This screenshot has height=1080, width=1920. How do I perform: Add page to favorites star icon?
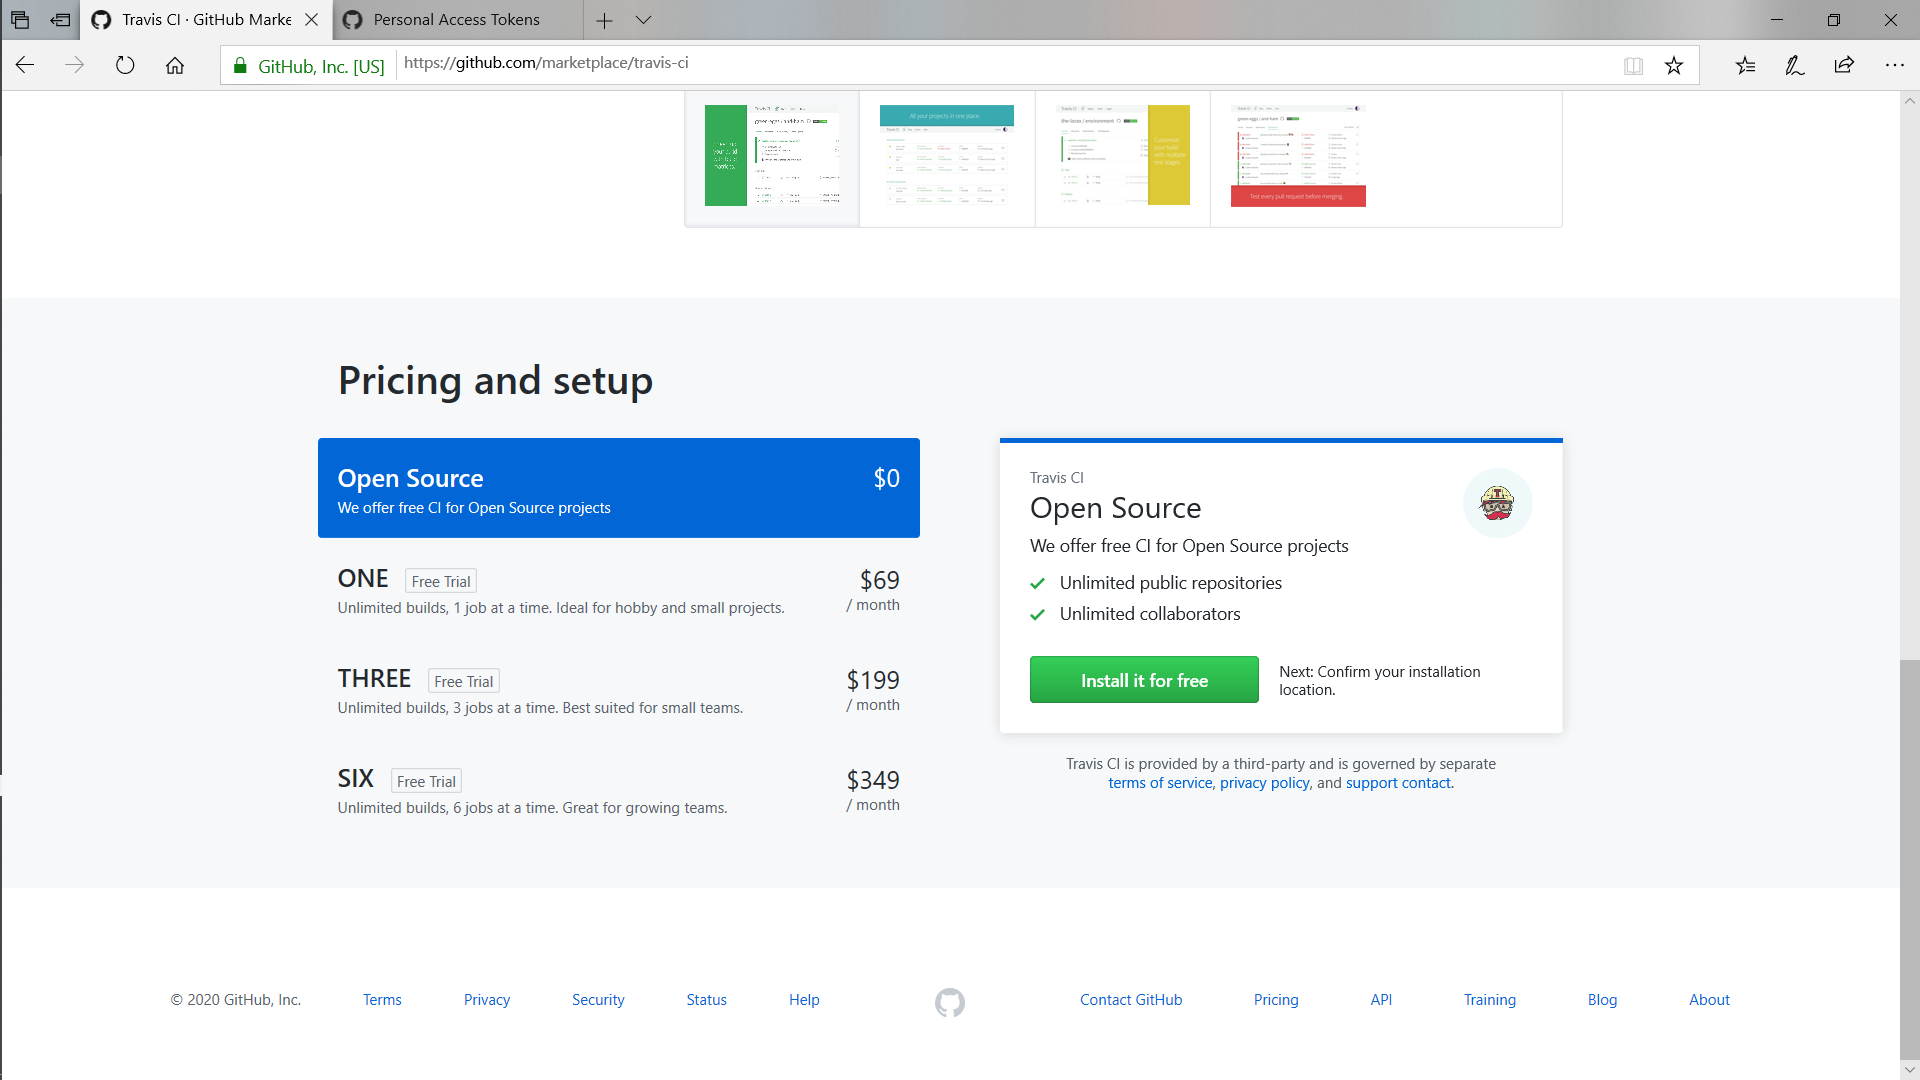1674,66
